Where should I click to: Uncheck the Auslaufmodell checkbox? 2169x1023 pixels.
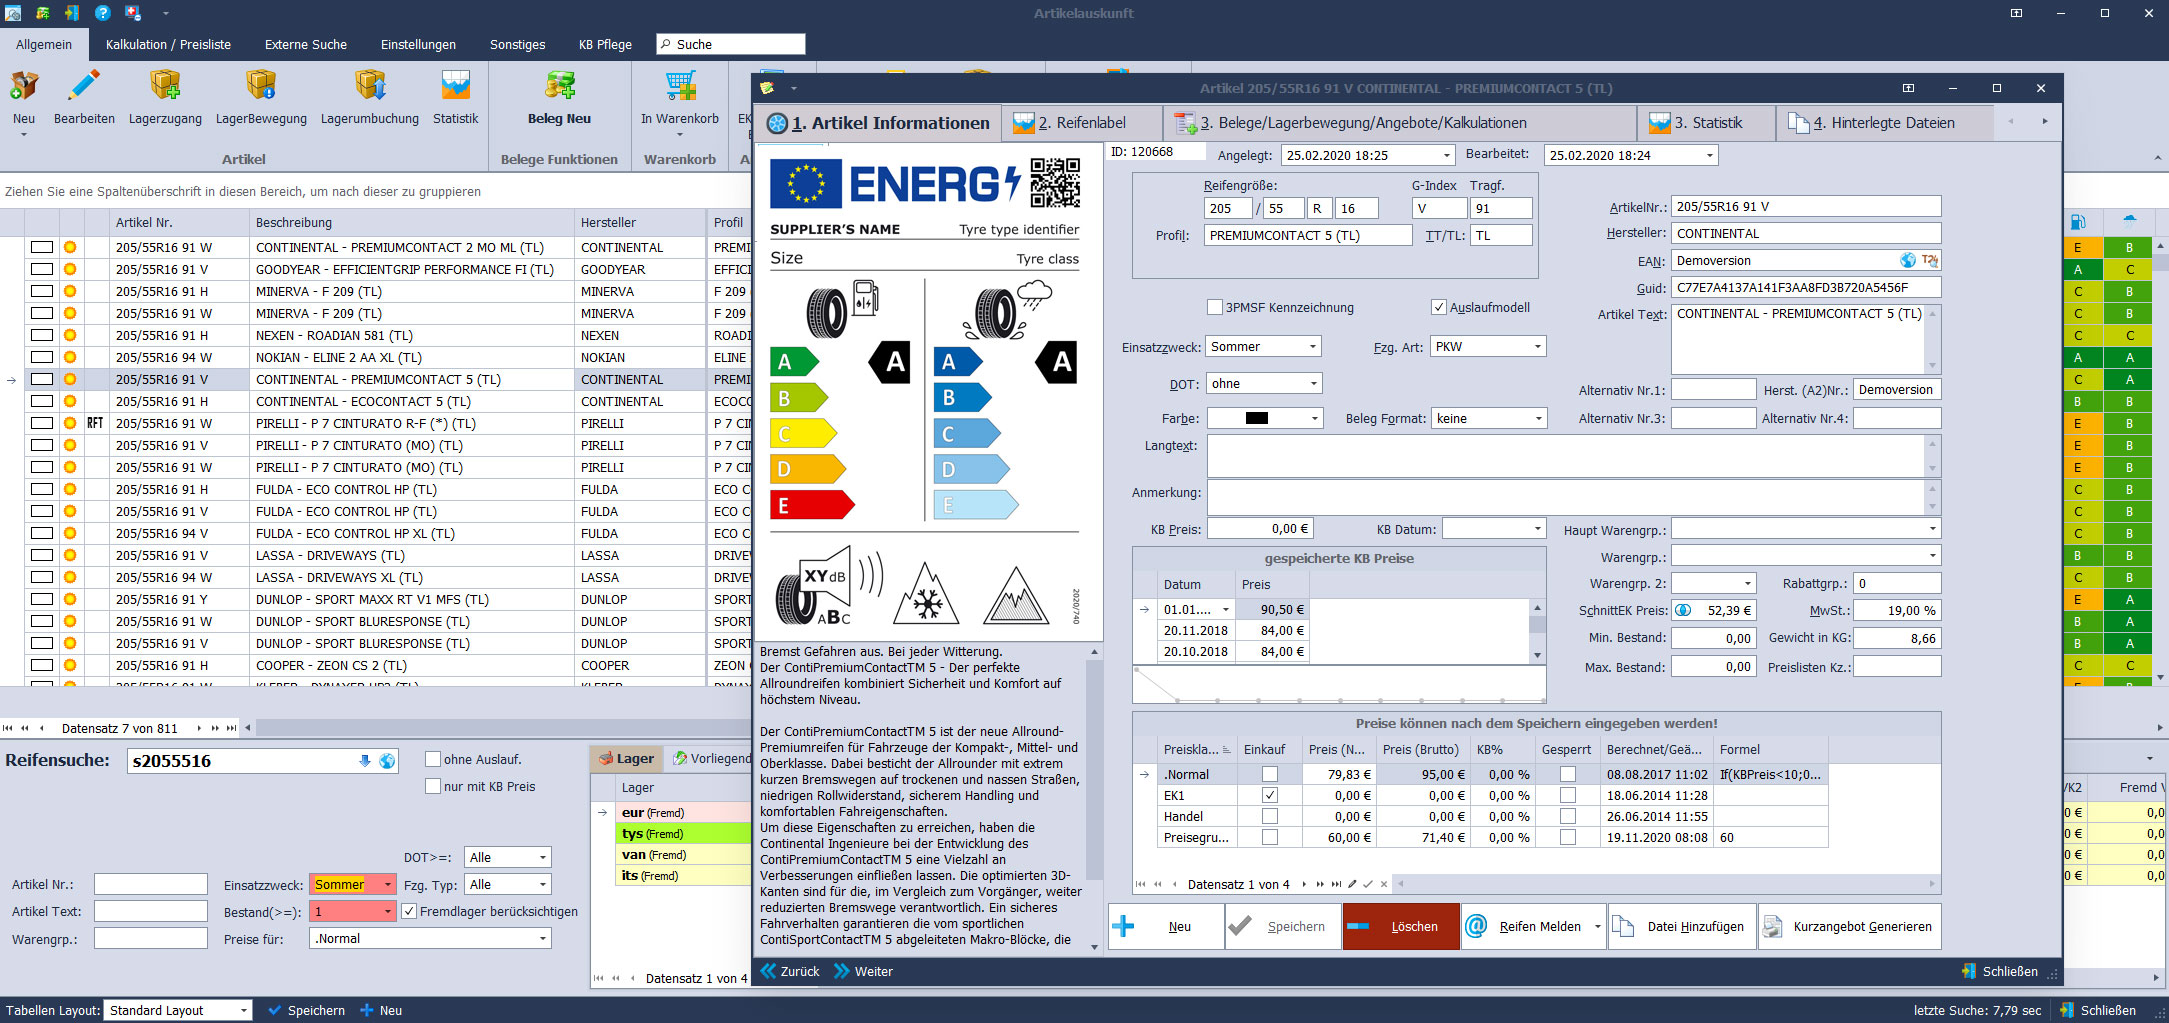coord(1439,307)
